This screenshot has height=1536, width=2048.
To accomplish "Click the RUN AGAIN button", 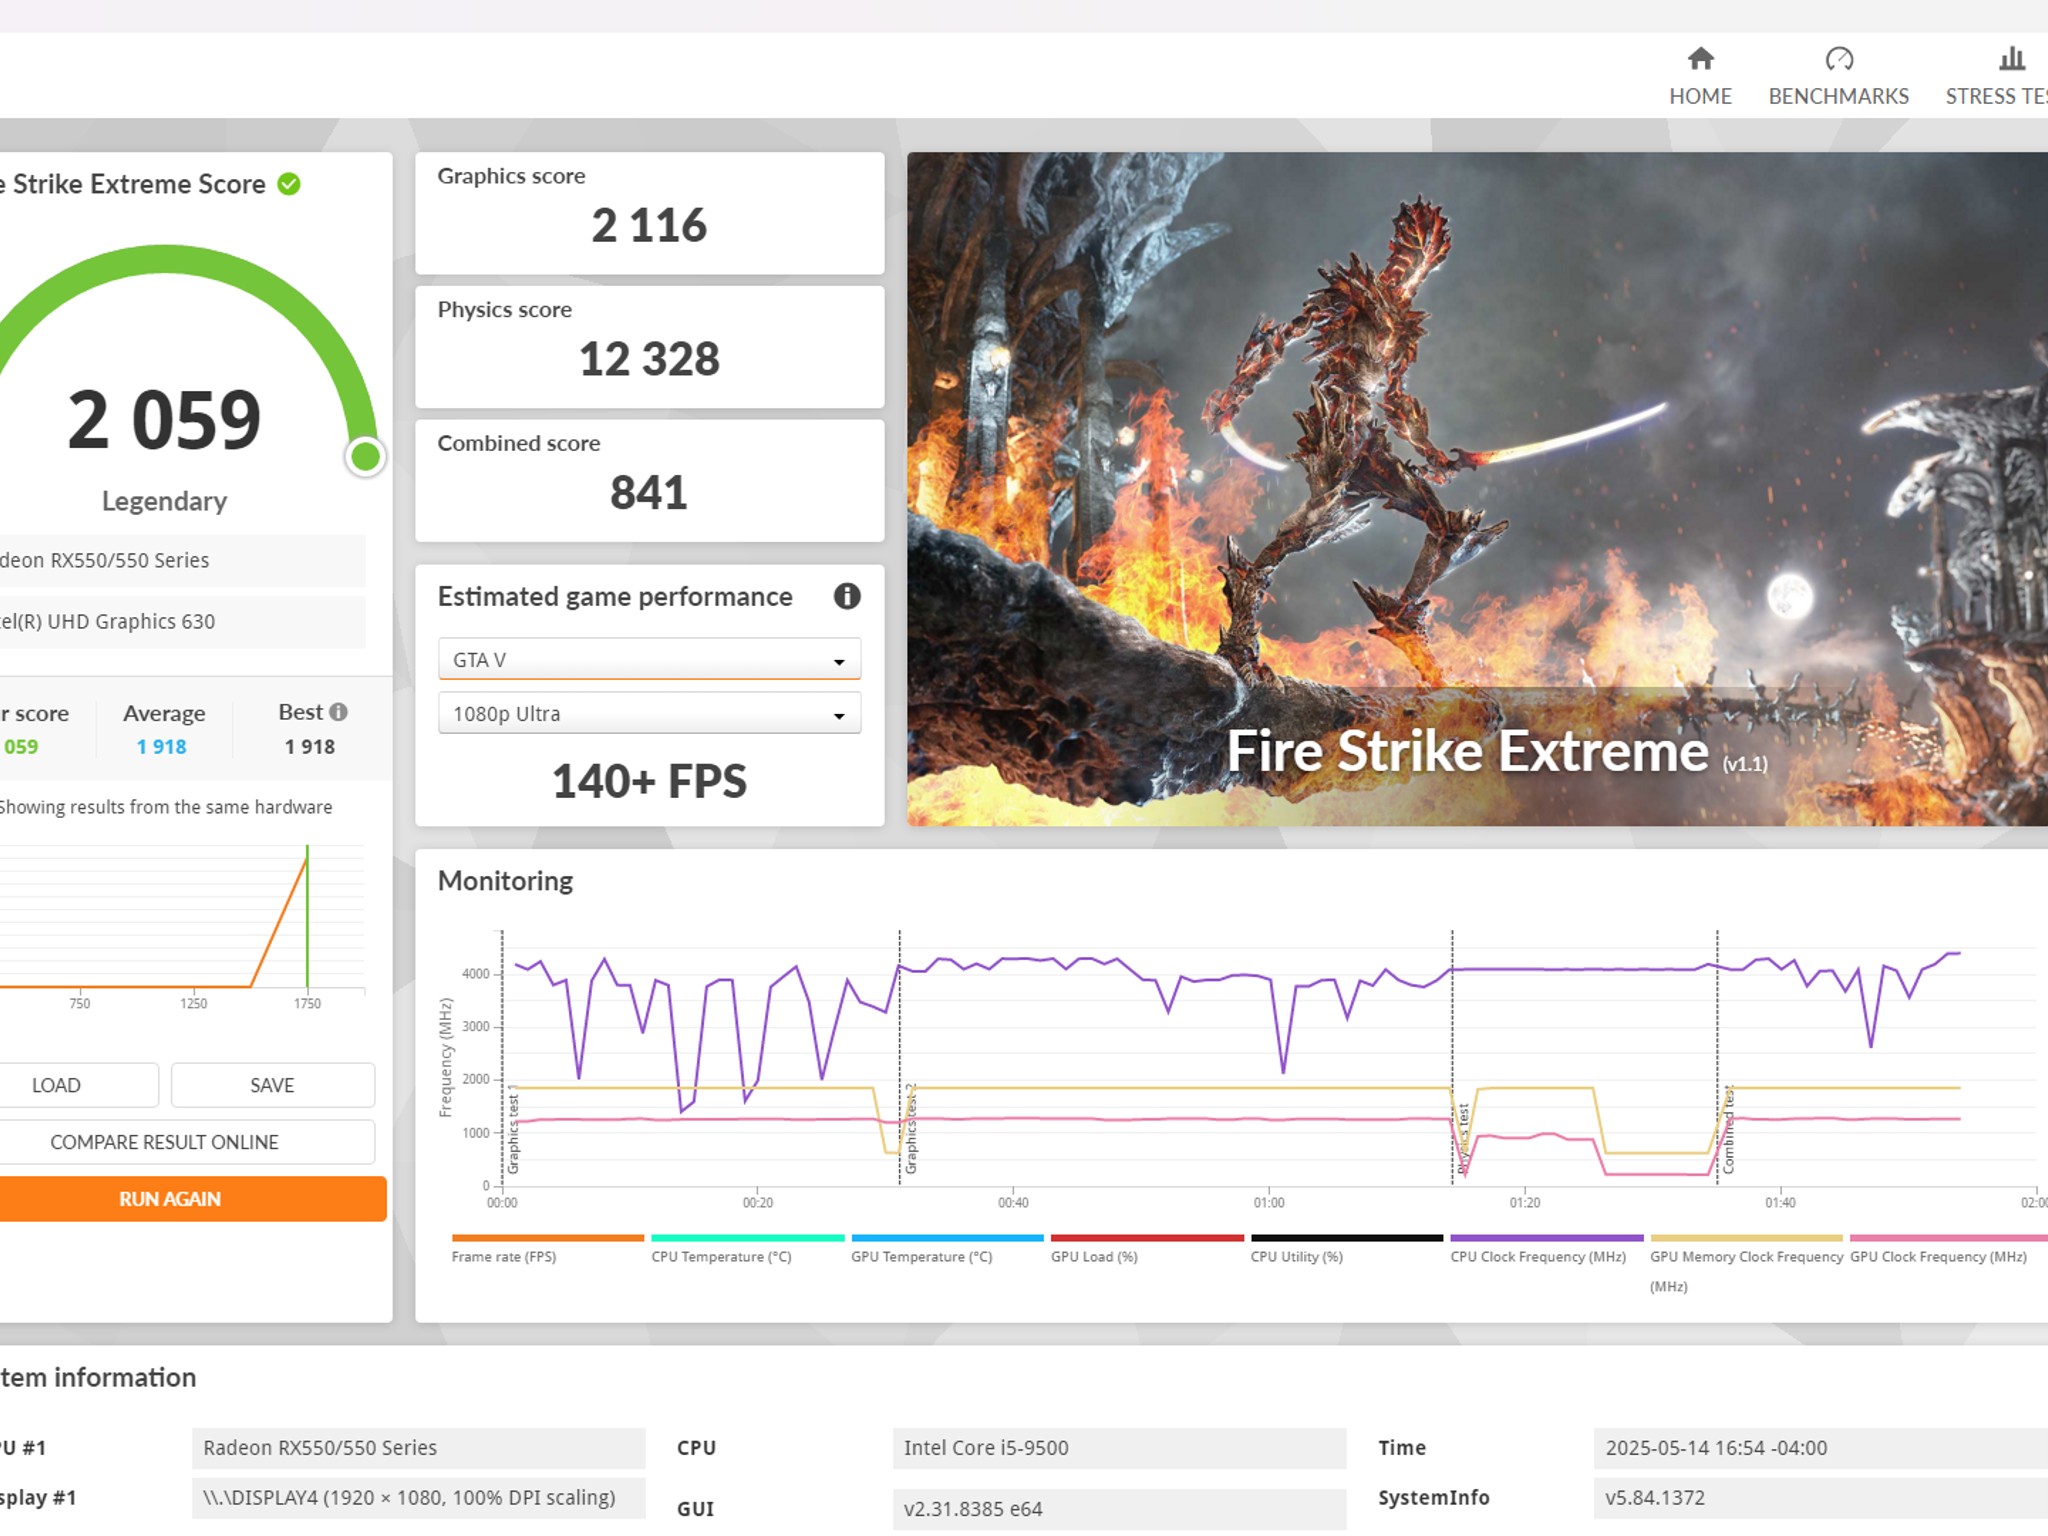I will (170, 1198).
